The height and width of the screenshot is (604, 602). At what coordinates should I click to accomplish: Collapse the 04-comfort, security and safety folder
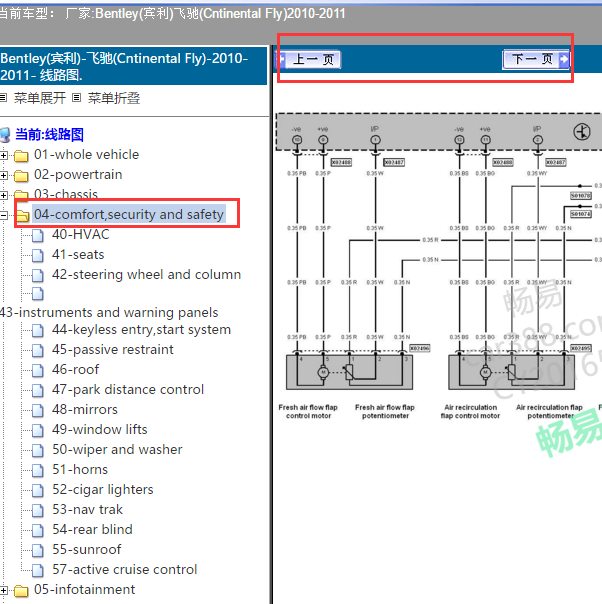click(4, 215)
